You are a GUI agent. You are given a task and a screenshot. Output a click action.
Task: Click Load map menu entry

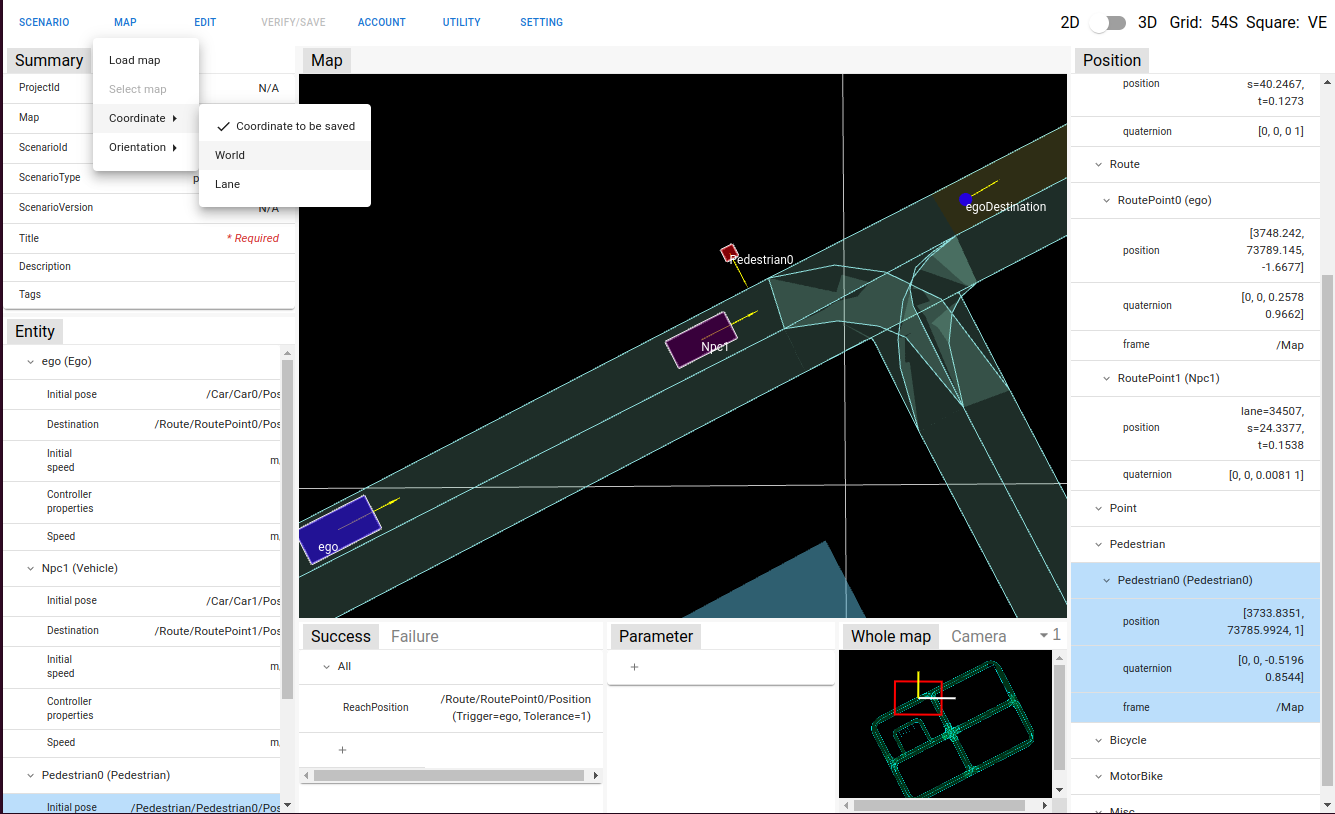(x=135, y=60)
